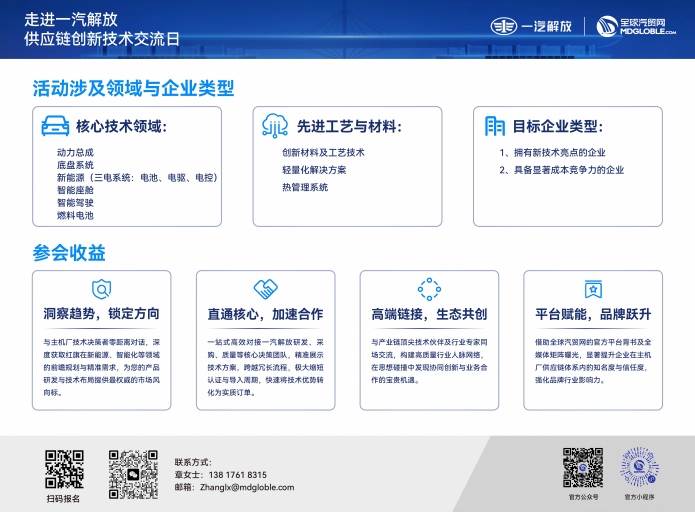
Task: Click the paragraph starting 与产业链顶尖技术伙伴
Action: (429, 361)
